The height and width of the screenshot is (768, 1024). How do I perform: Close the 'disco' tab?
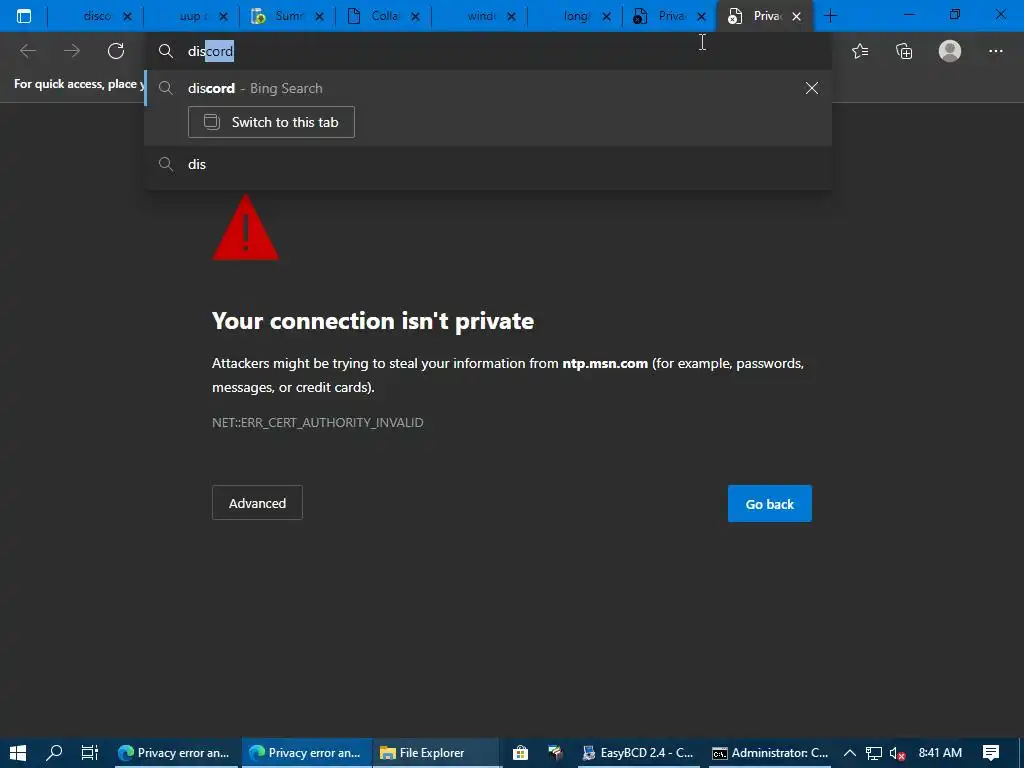128,17
